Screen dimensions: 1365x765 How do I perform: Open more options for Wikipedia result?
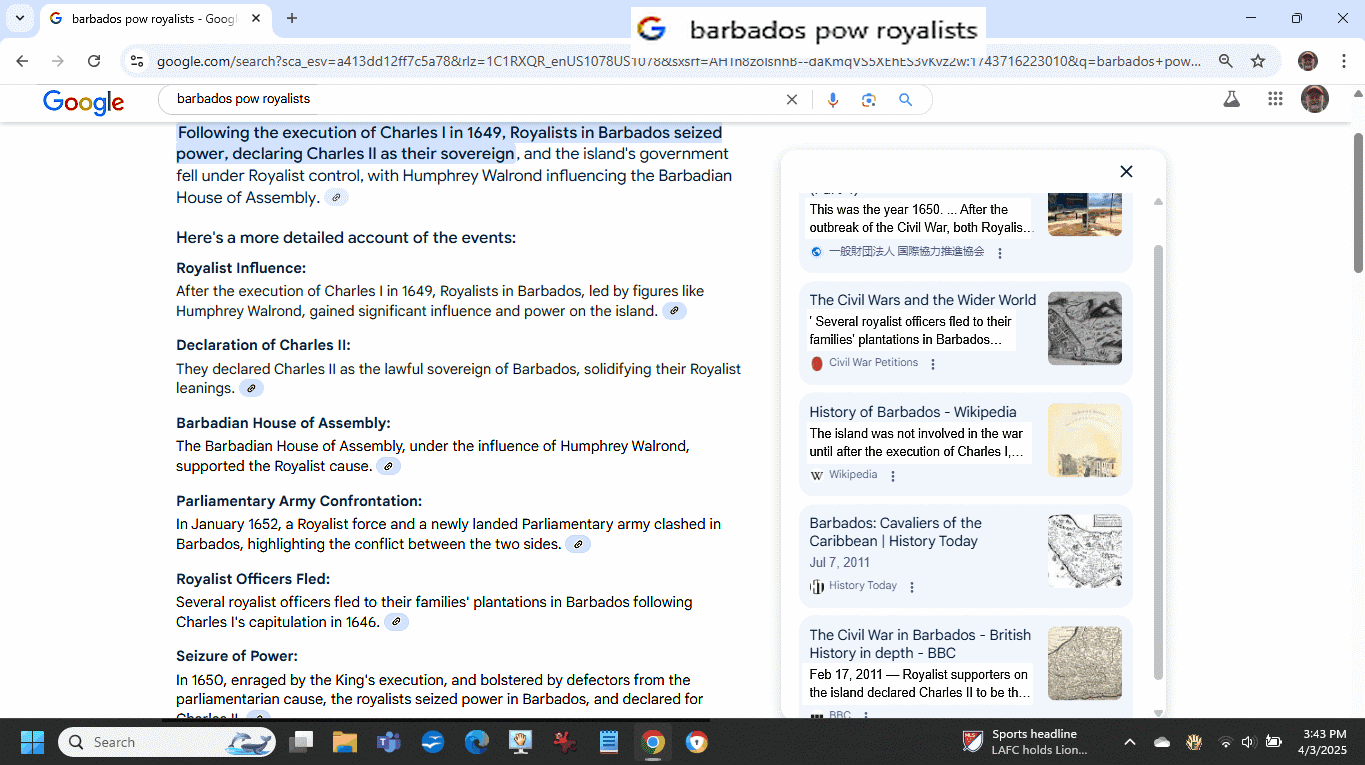pos(893,476)
